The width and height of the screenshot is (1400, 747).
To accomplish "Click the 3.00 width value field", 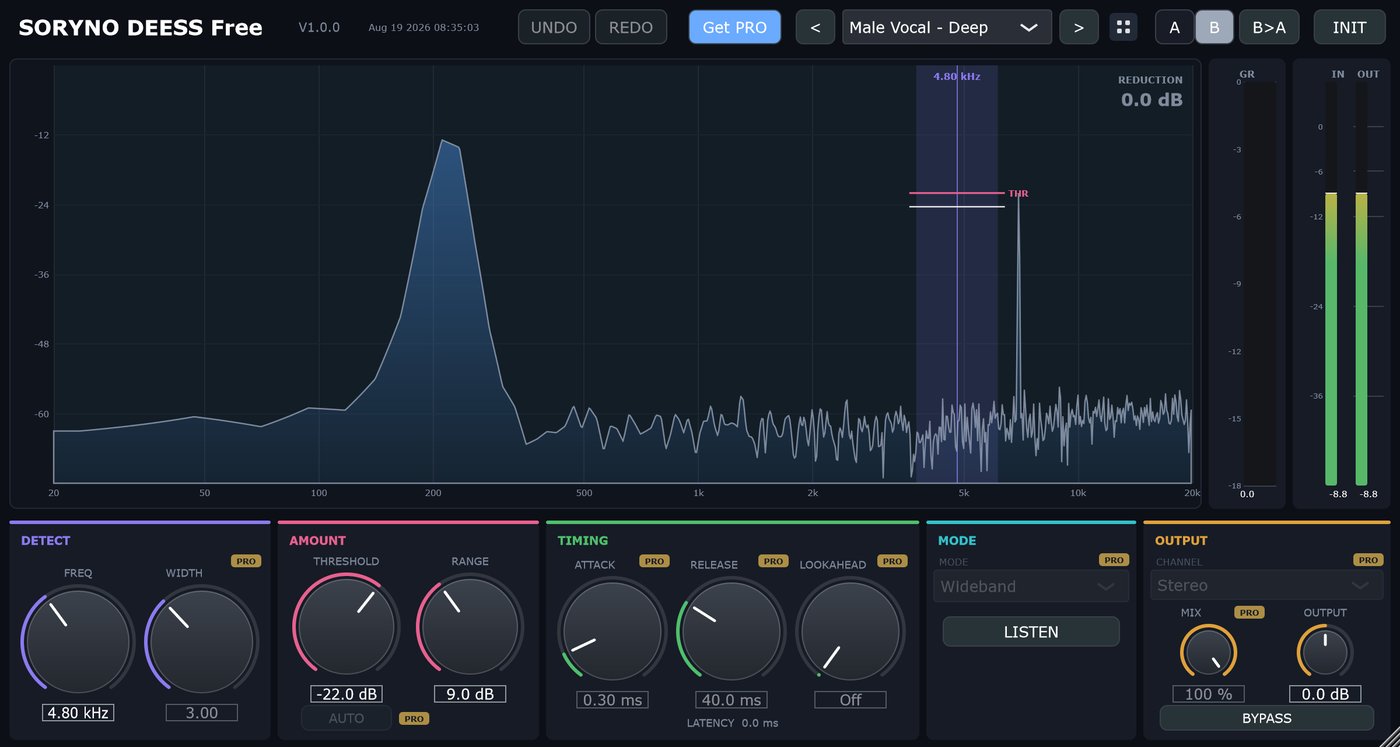I will [201, 713].
